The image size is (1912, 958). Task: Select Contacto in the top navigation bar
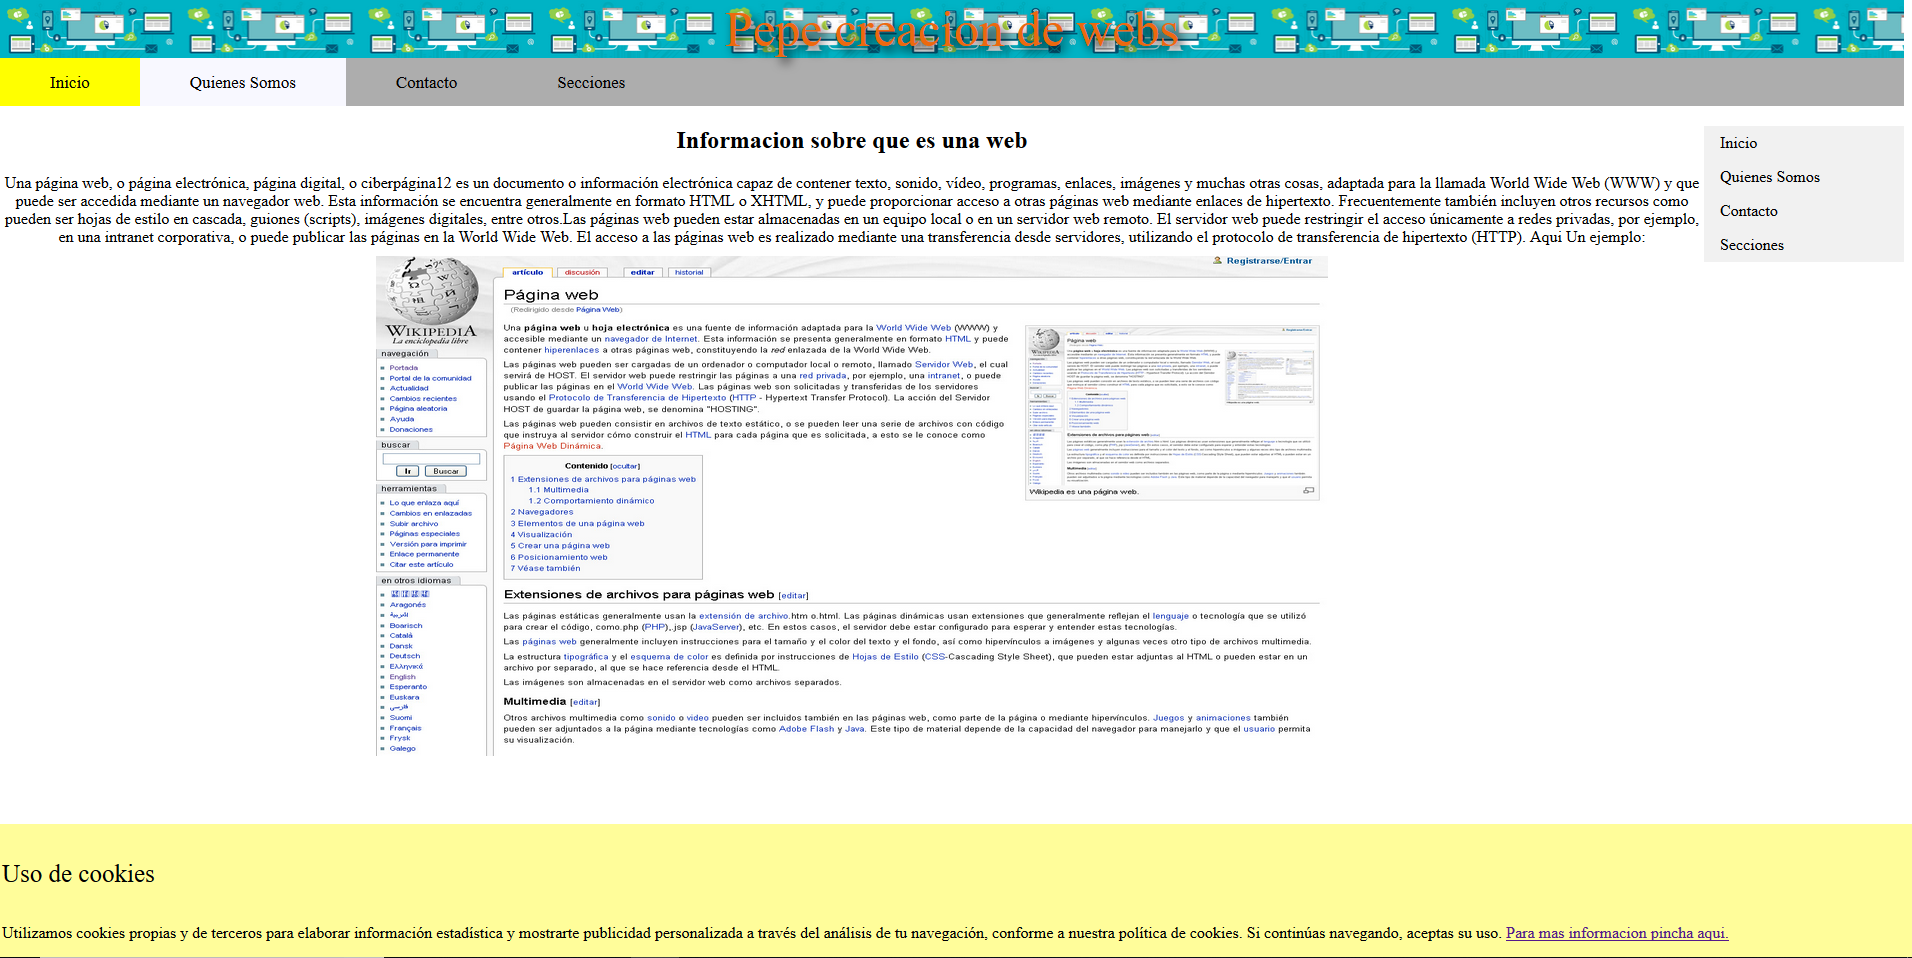426,82
